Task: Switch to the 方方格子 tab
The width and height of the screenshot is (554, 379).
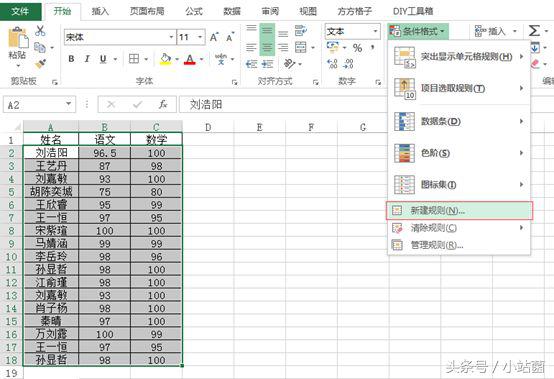Action: click(x=354, y=11)
